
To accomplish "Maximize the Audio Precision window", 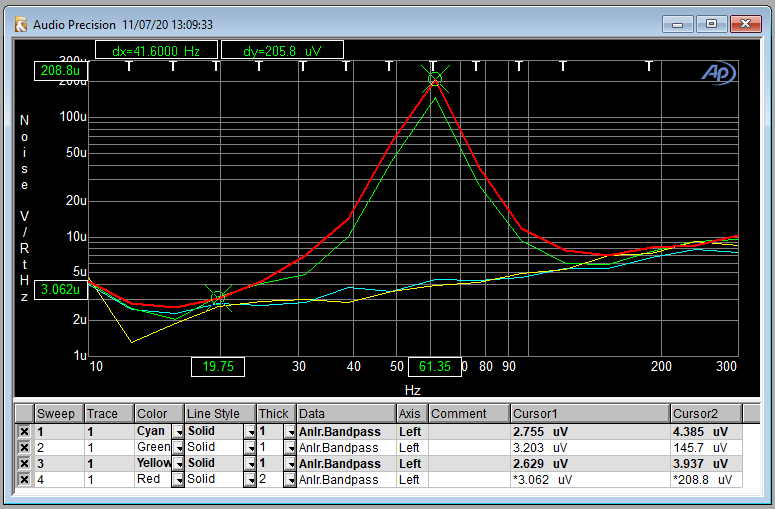I will (x=711, y=24).
